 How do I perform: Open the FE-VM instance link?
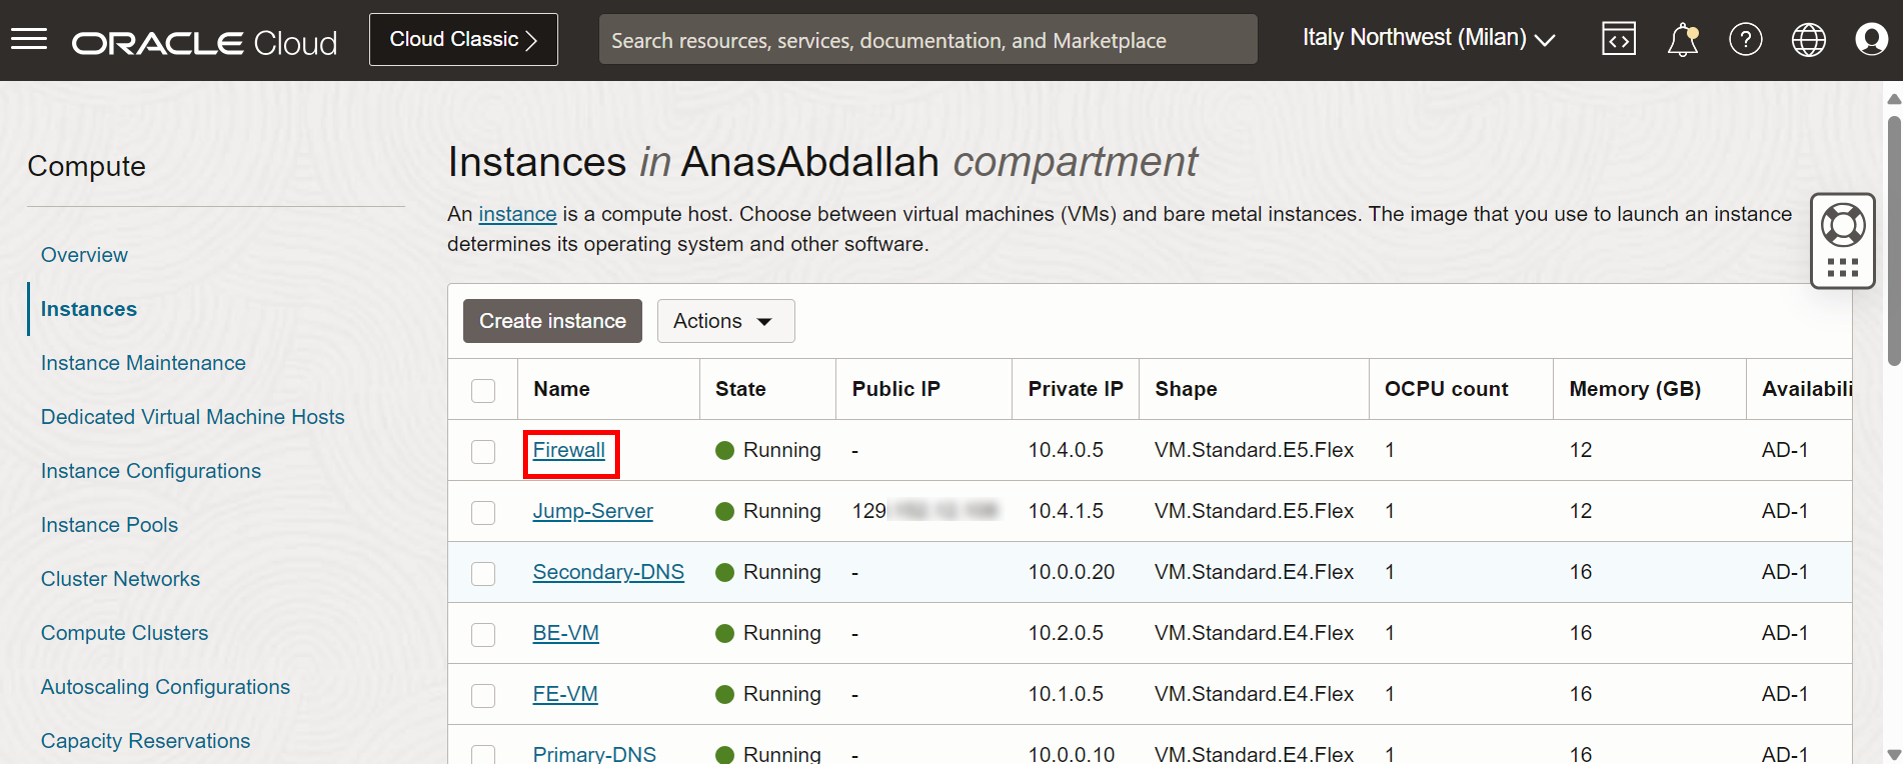click(x=565, y=694)
